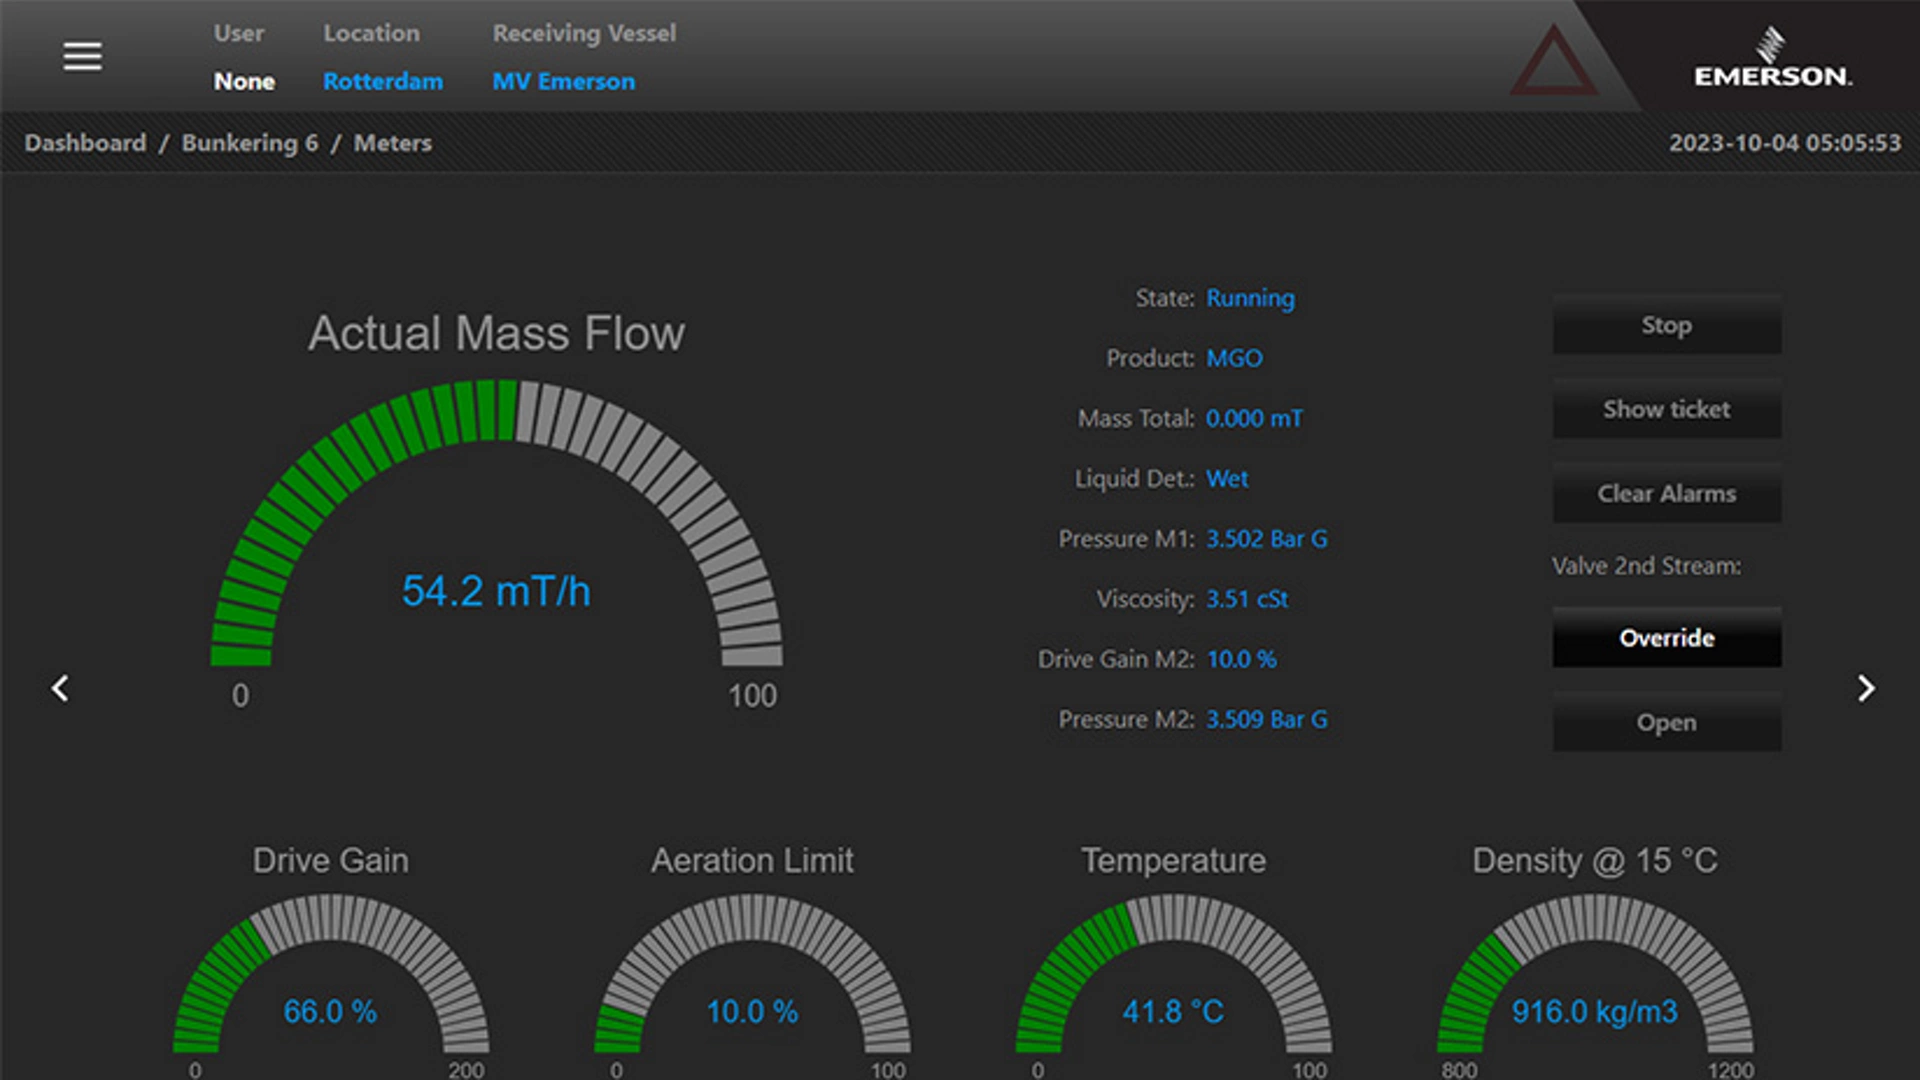Screen dimensions: 1920x1080
Task: Go to the Dashboard breadcrumb
Action: (84, 143)
